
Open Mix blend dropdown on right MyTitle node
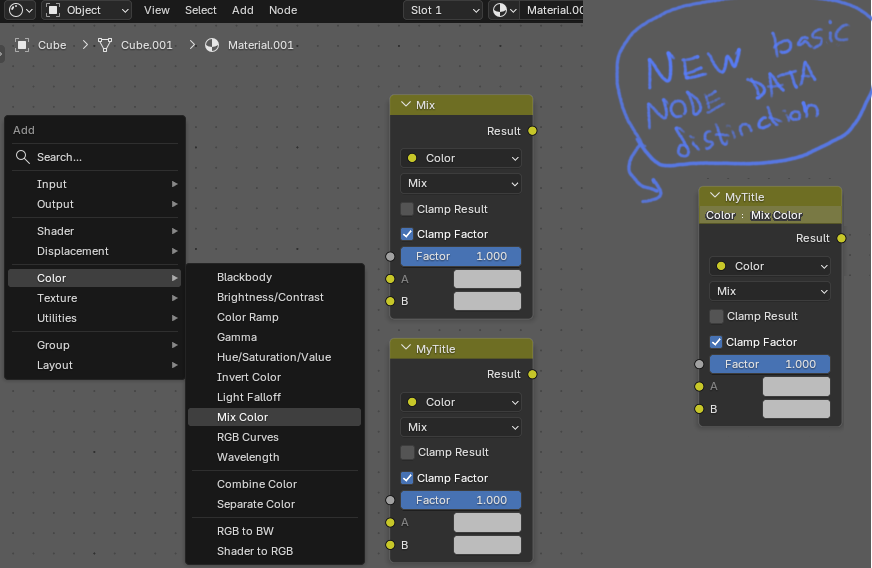pos(770,292)
